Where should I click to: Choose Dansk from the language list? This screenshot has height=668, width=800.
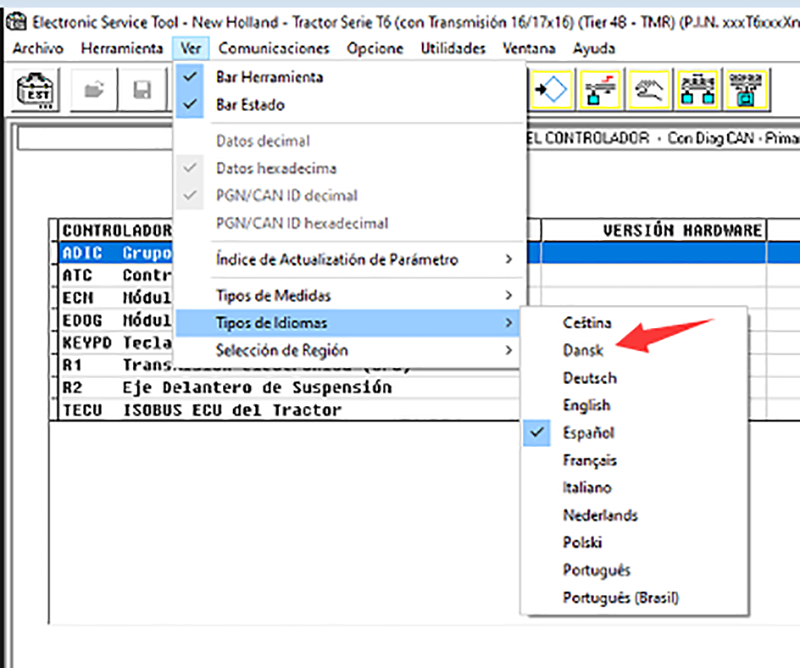point(634,350)
